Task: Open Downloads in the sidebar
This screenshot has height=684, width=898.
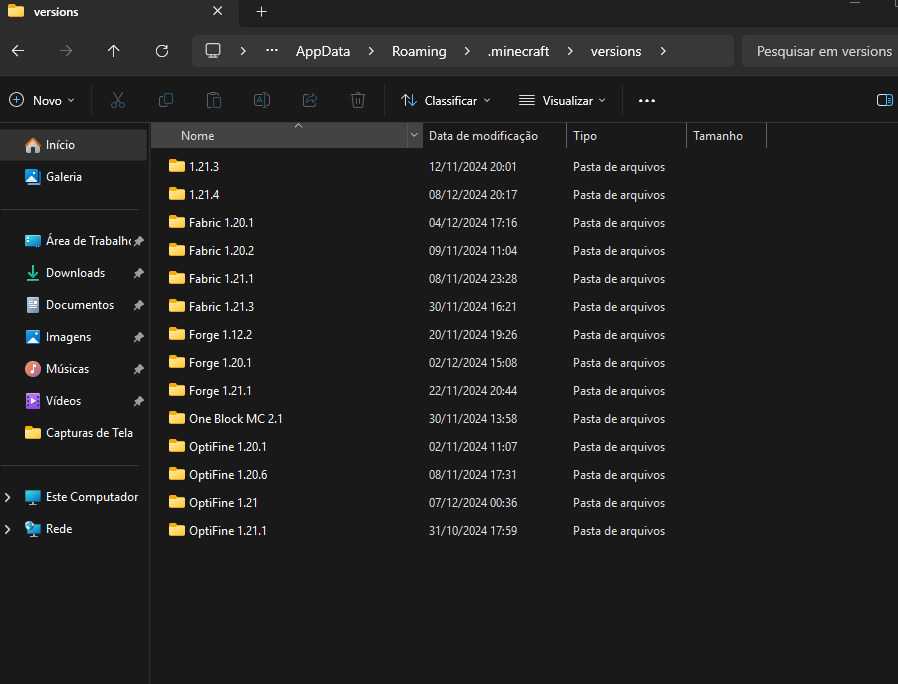Action: pos(74,273)
